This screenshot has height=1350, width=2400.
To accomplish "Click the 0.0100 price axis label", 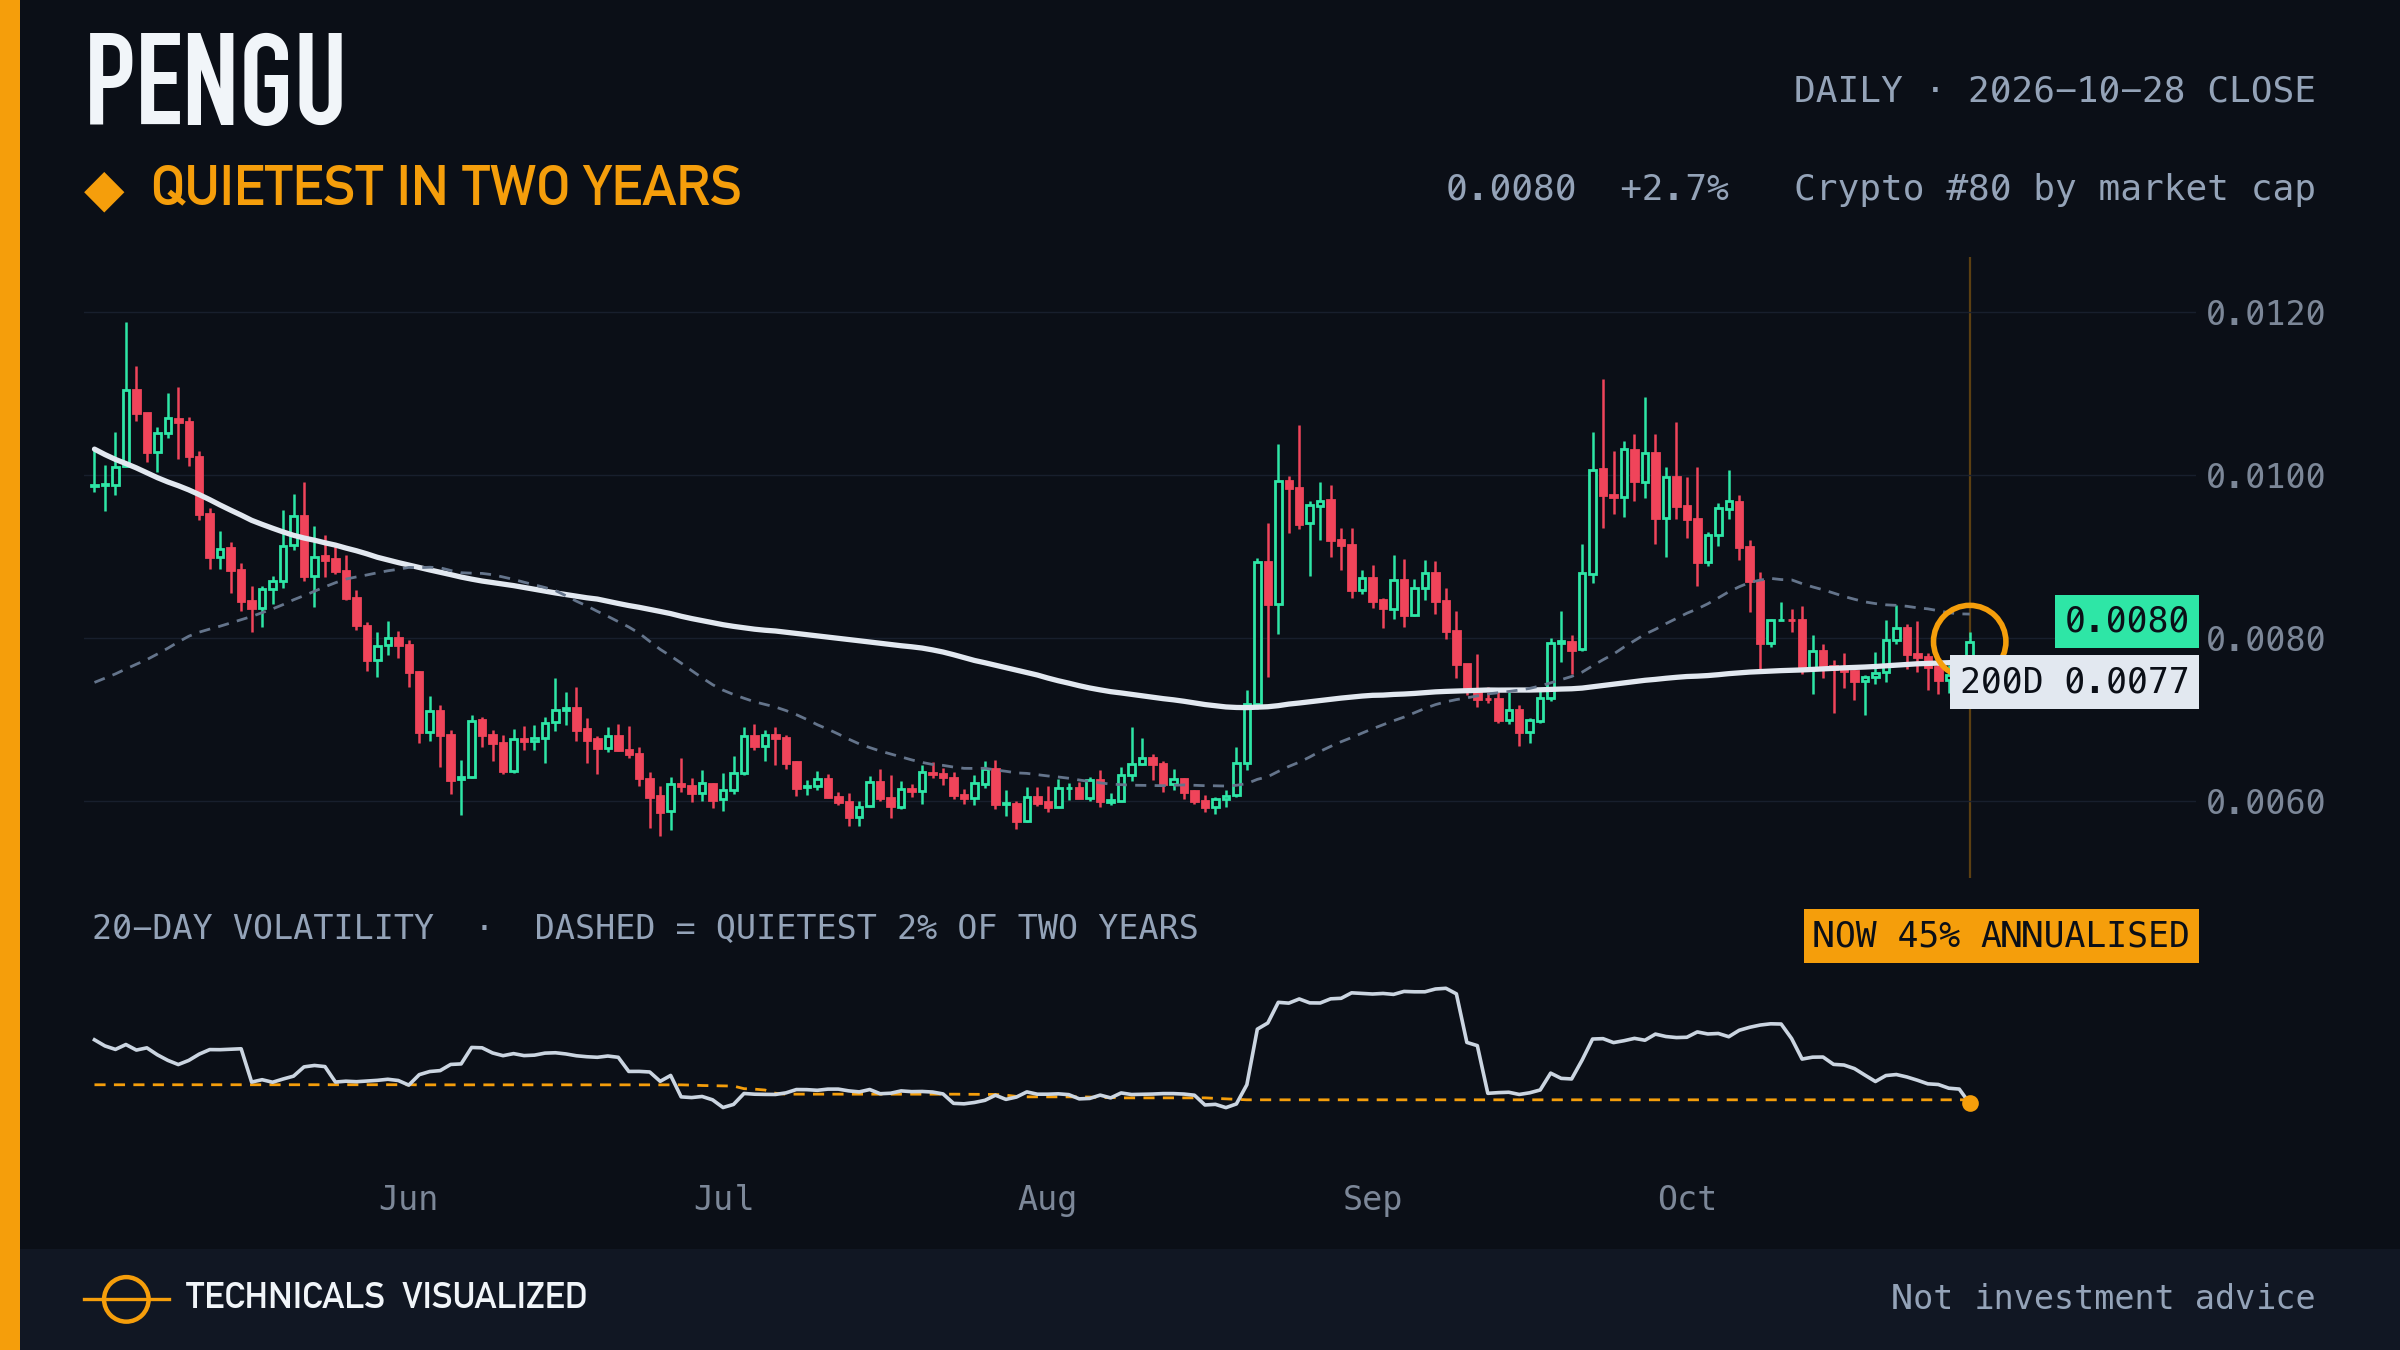I will click(2265, 476).
